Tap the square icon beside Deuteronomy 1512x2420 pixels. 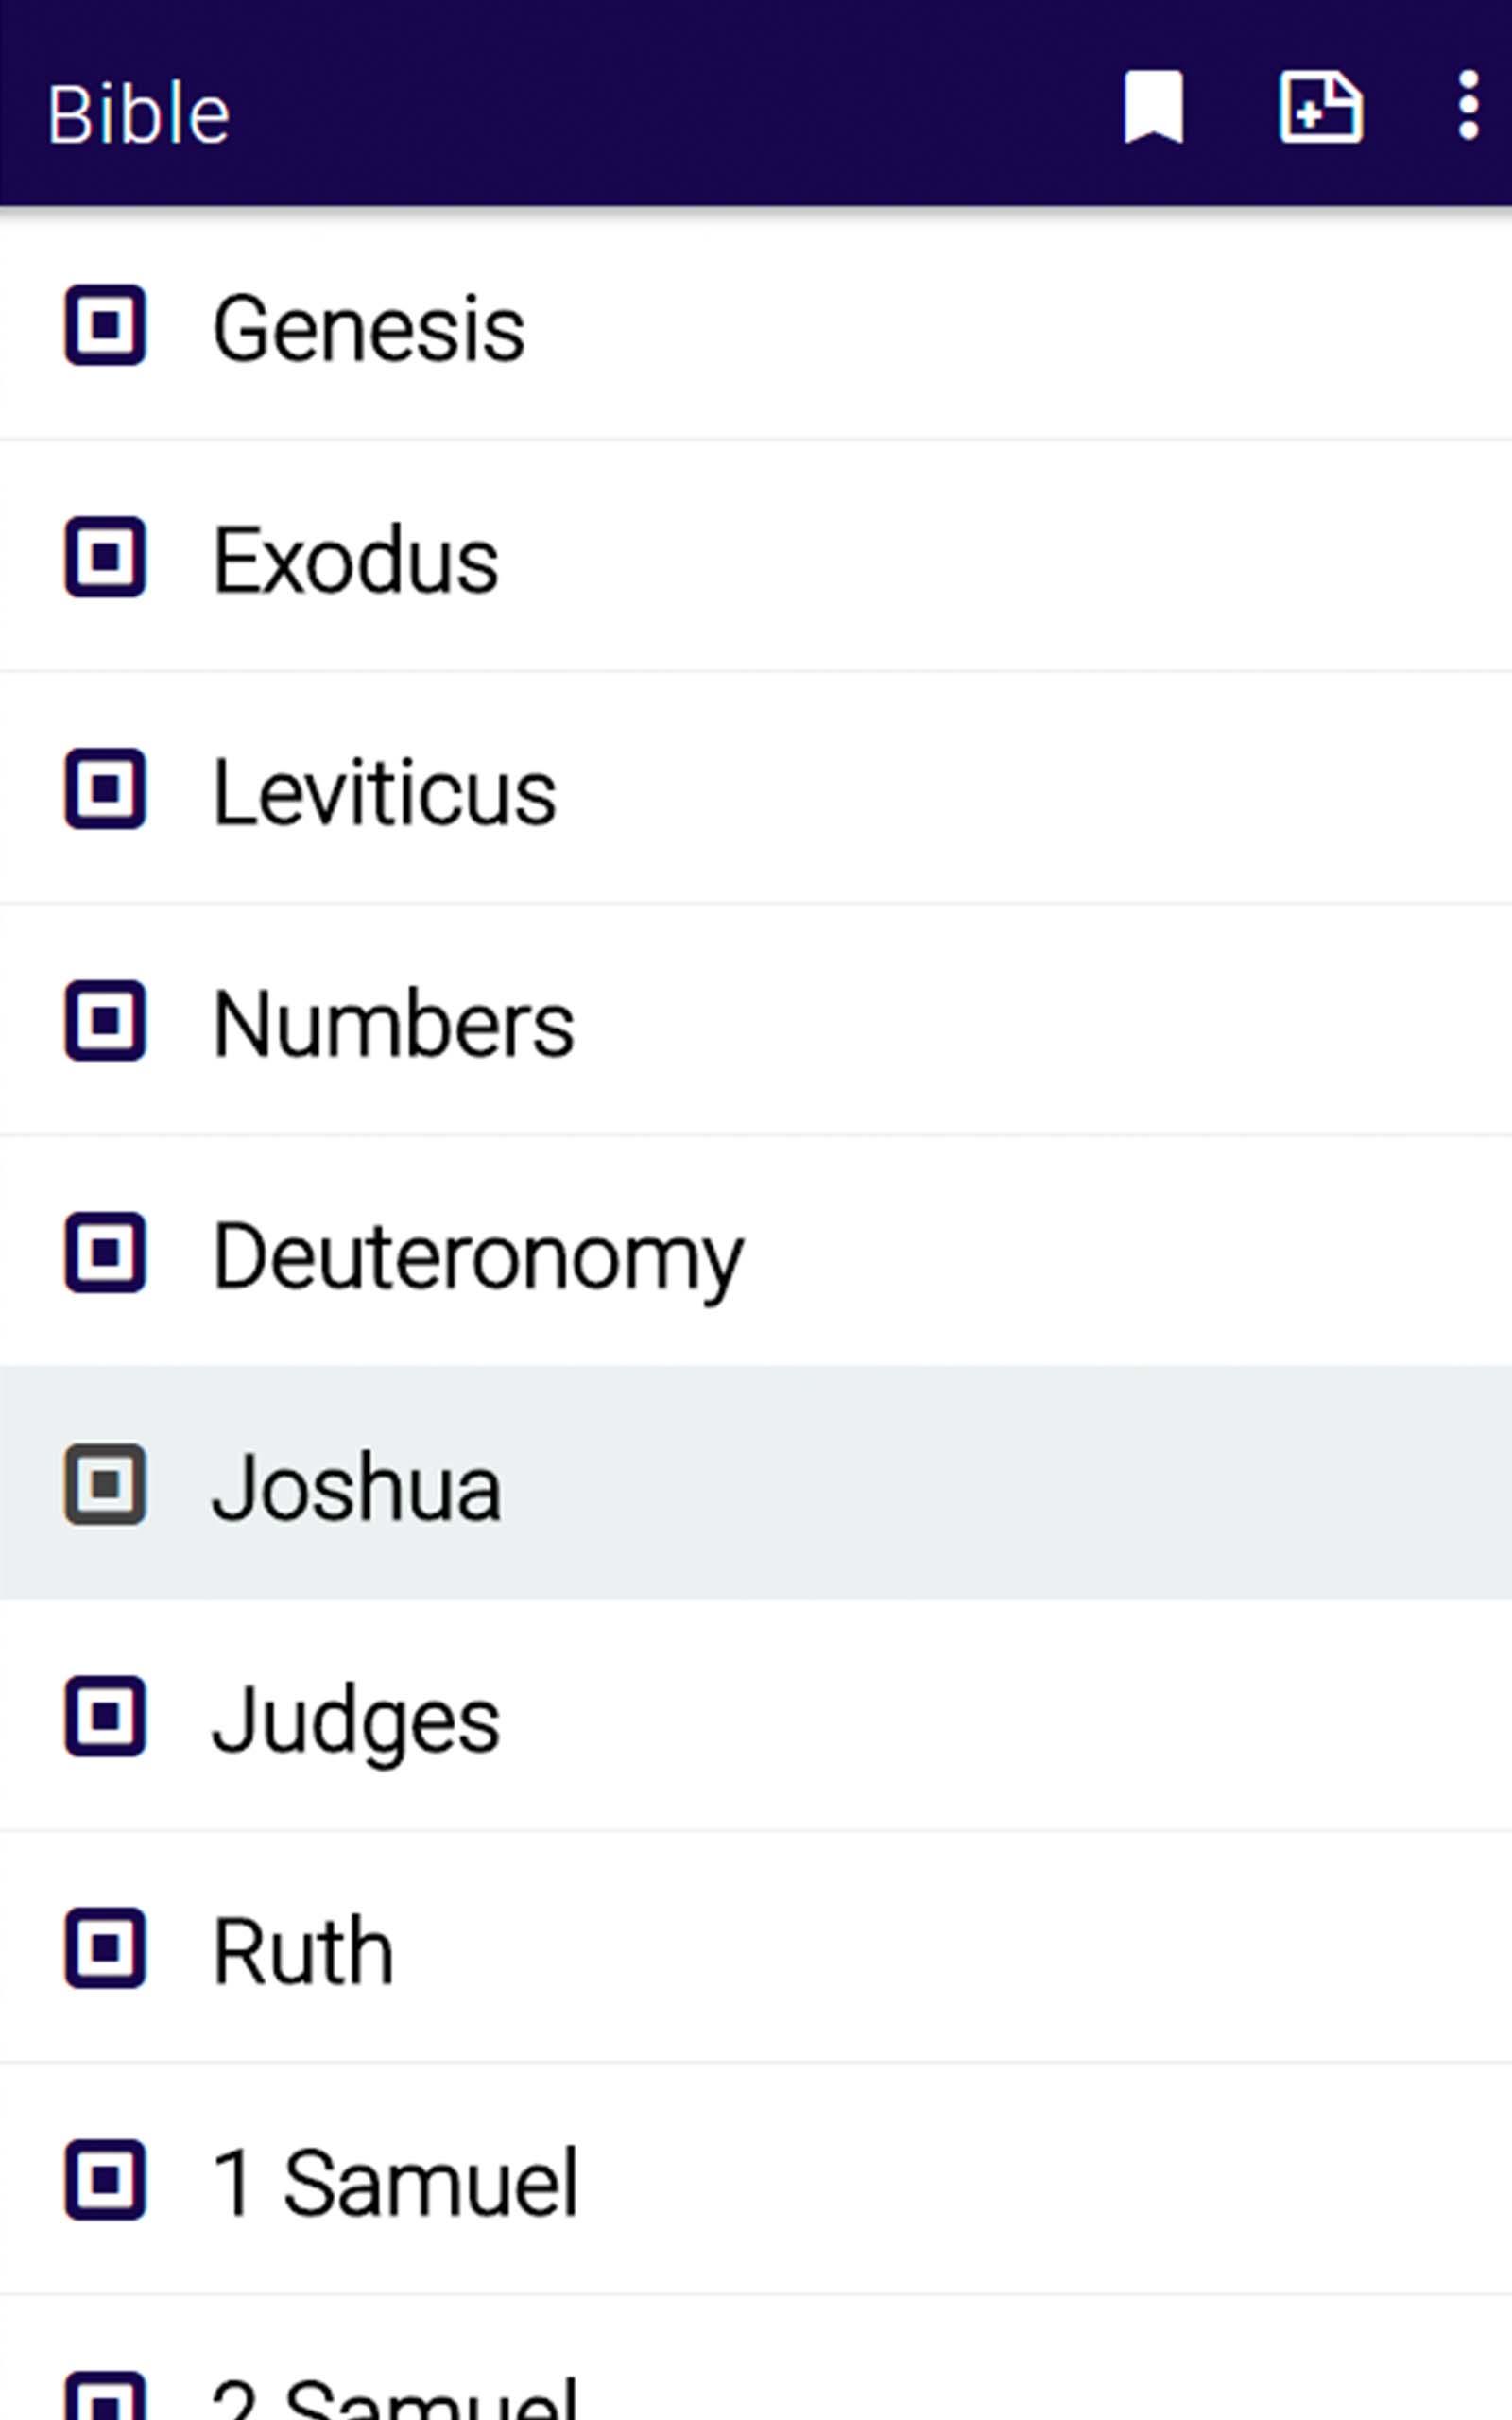point(105,1253)
